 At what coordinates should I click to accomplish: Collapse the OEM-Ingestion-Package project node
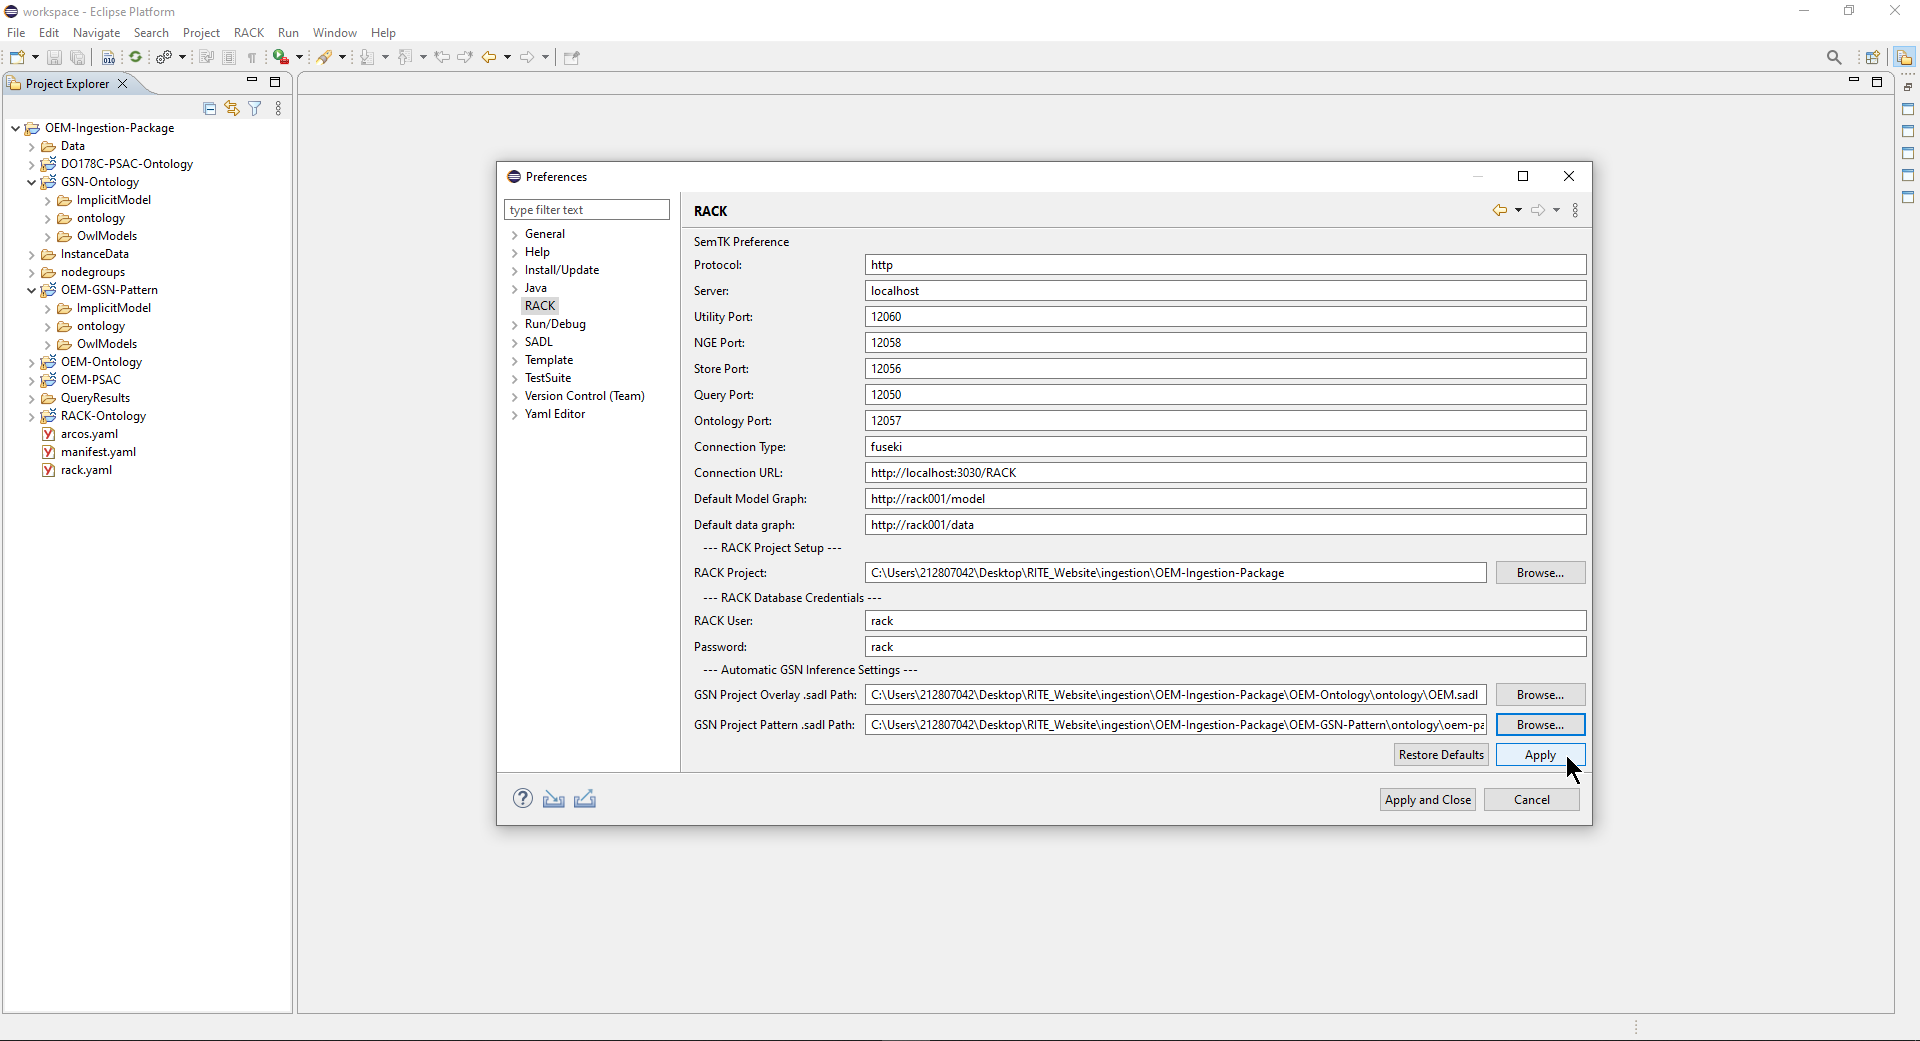(15, 128)
